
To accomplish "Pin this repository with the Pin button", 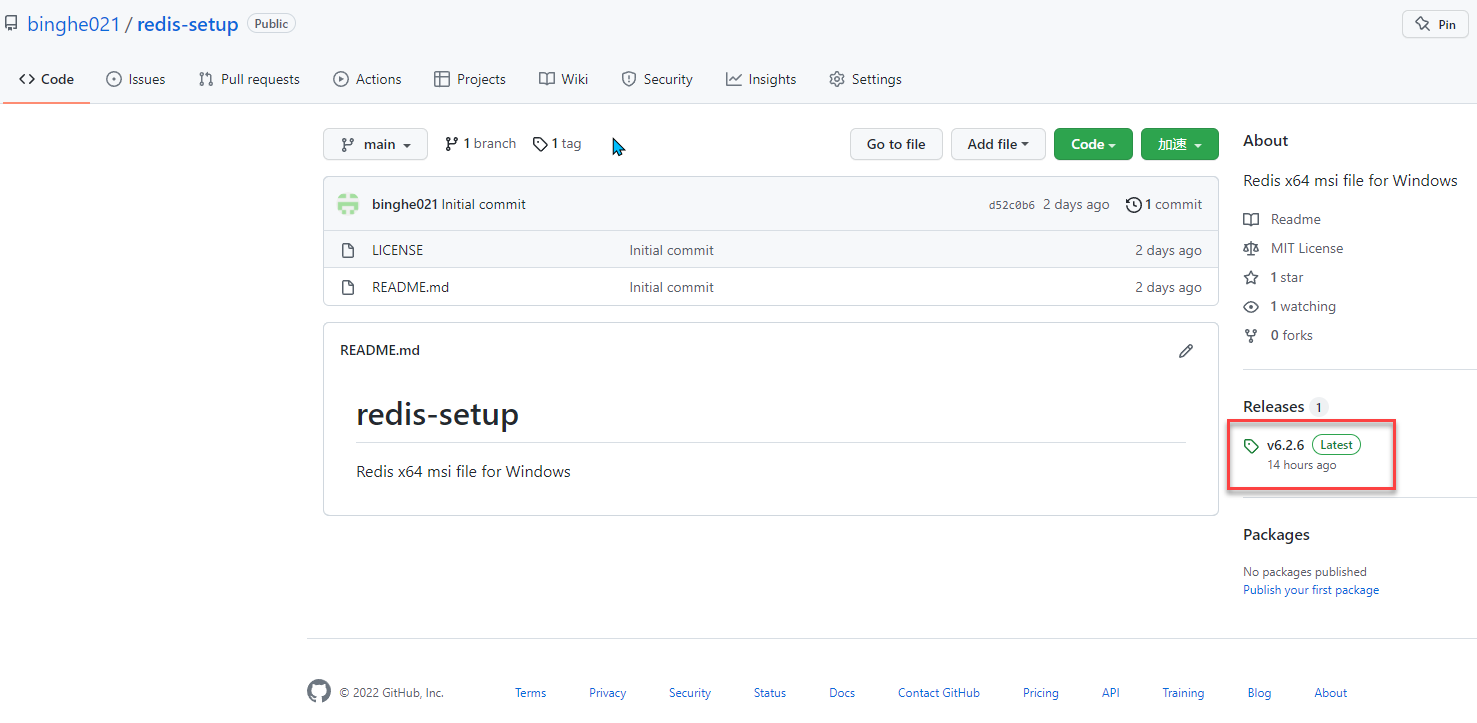I will point(1435,25).
